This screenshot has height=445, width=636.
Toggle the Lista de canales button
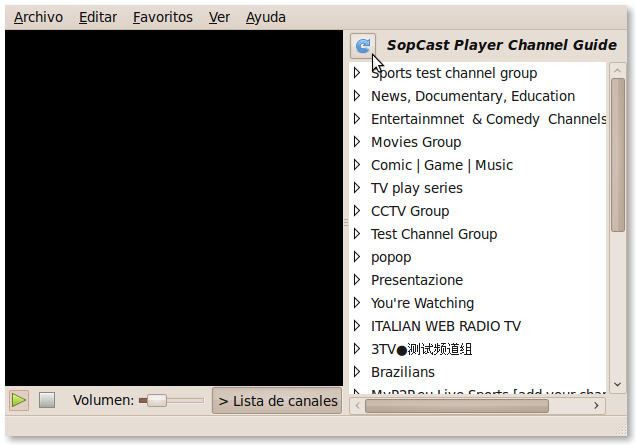click(276, 401)
